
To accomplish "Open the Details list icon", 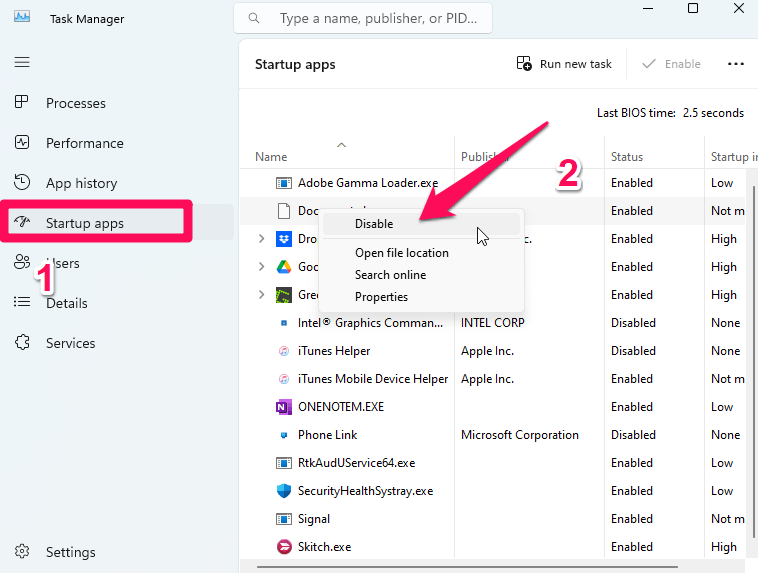I will (x=22, y=303).
